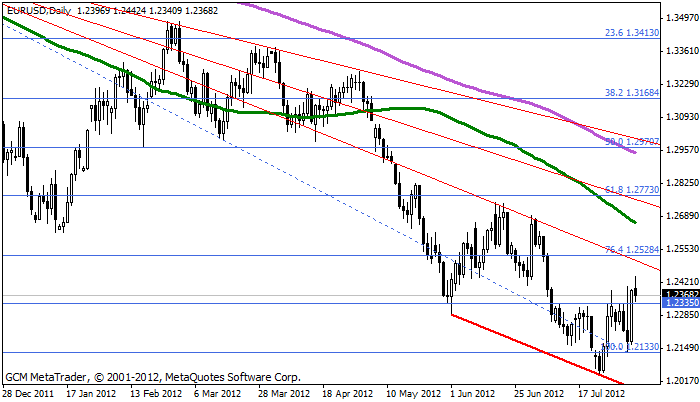Image resolution: width=700 pixels, height=402 pixels.
Task: Click the 1.30930 price axis value
Action: tap(682, 117)
